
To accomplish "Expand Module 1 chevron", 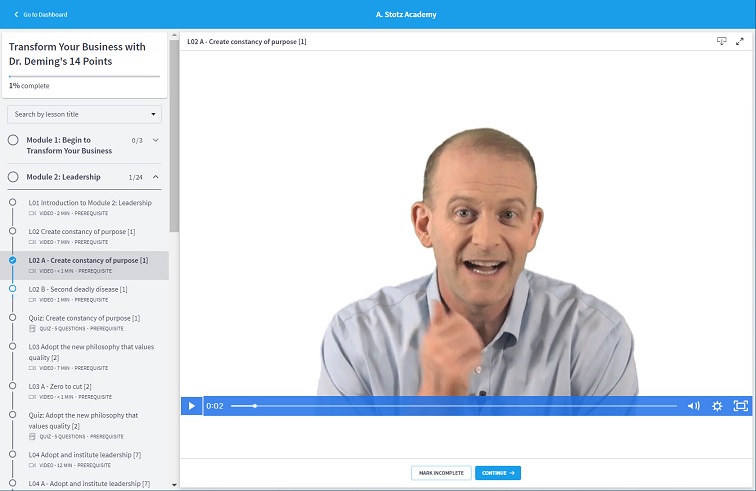I will (156, 140).
